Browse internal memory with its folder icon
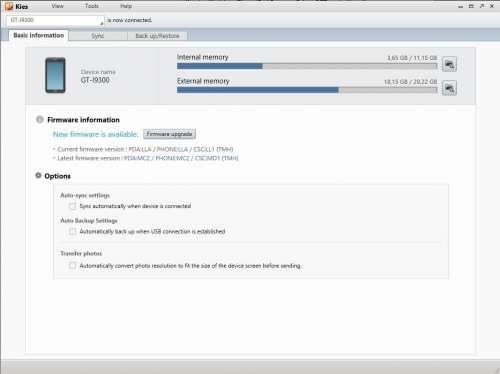The height and width of the screenshot is (374, 500). point(449,64)
